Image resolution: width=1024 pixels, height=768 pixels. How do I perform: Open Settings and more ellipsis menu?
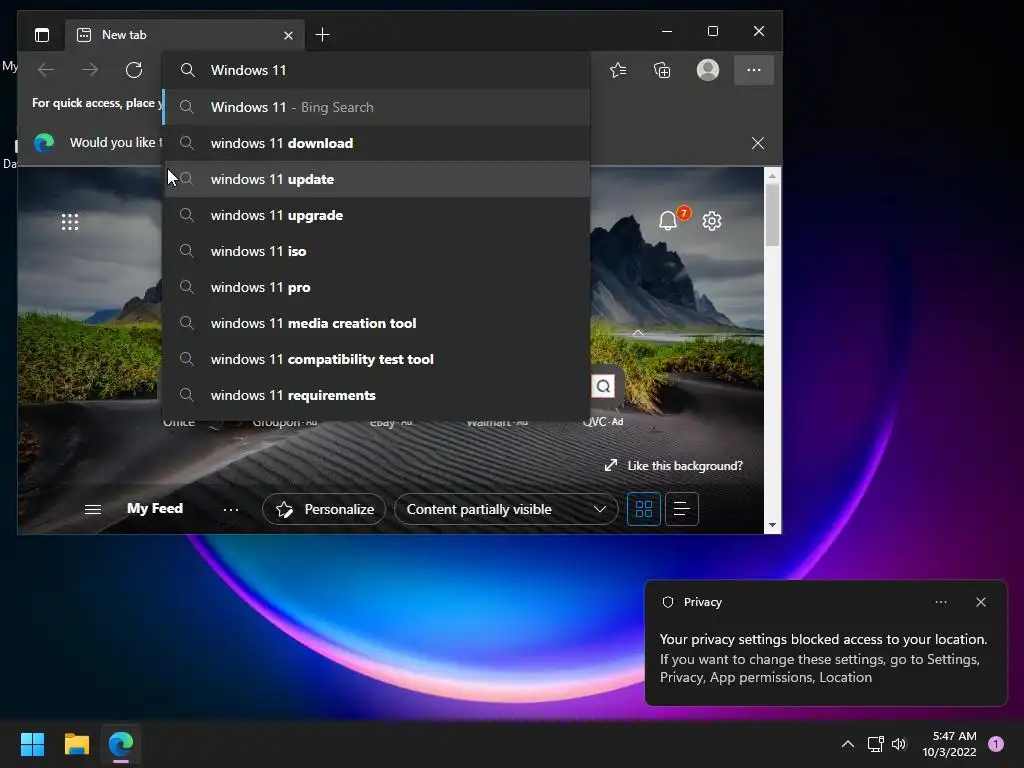754,70
